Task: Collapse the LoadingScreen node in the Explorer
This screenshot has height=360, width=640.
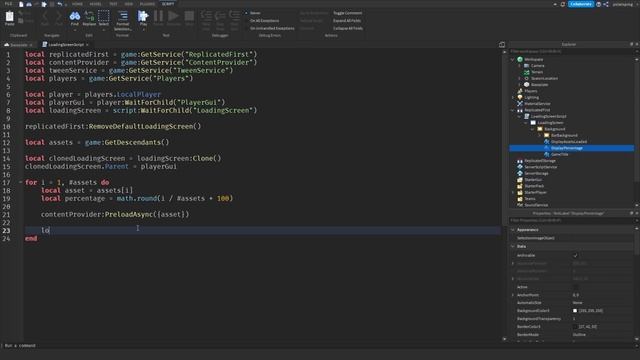Action: (526, 123)
